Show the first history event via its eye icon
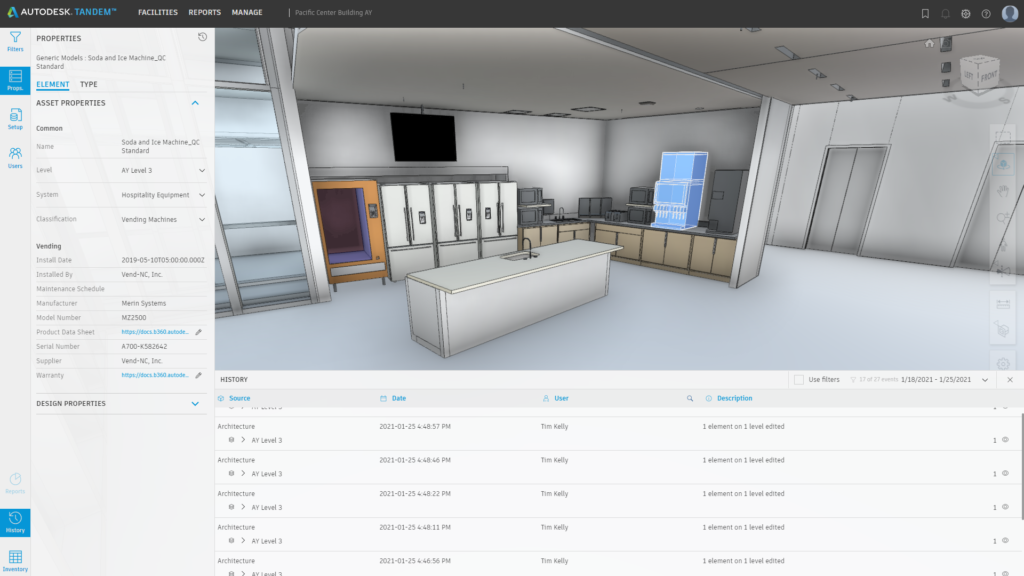Viewport: 1024px width, 576px height. tap(1004, 440)
